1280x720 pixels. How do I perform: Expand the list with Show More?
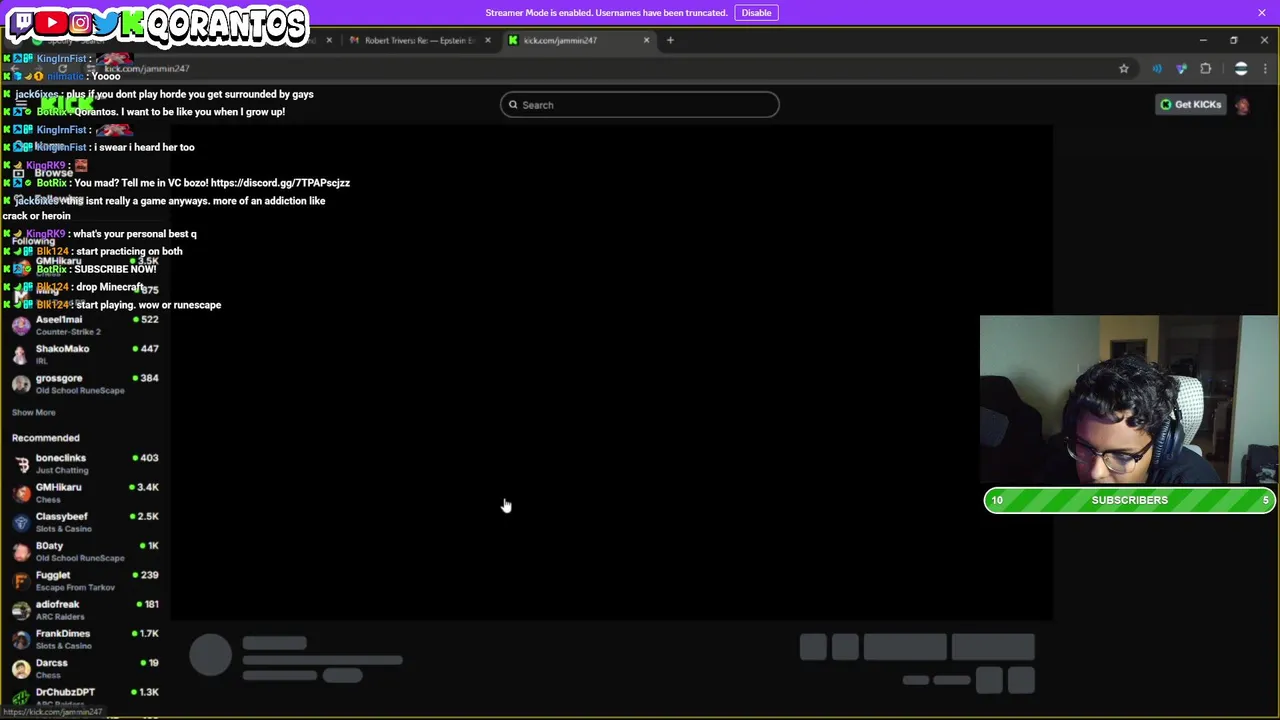click(x=33, y=412)
